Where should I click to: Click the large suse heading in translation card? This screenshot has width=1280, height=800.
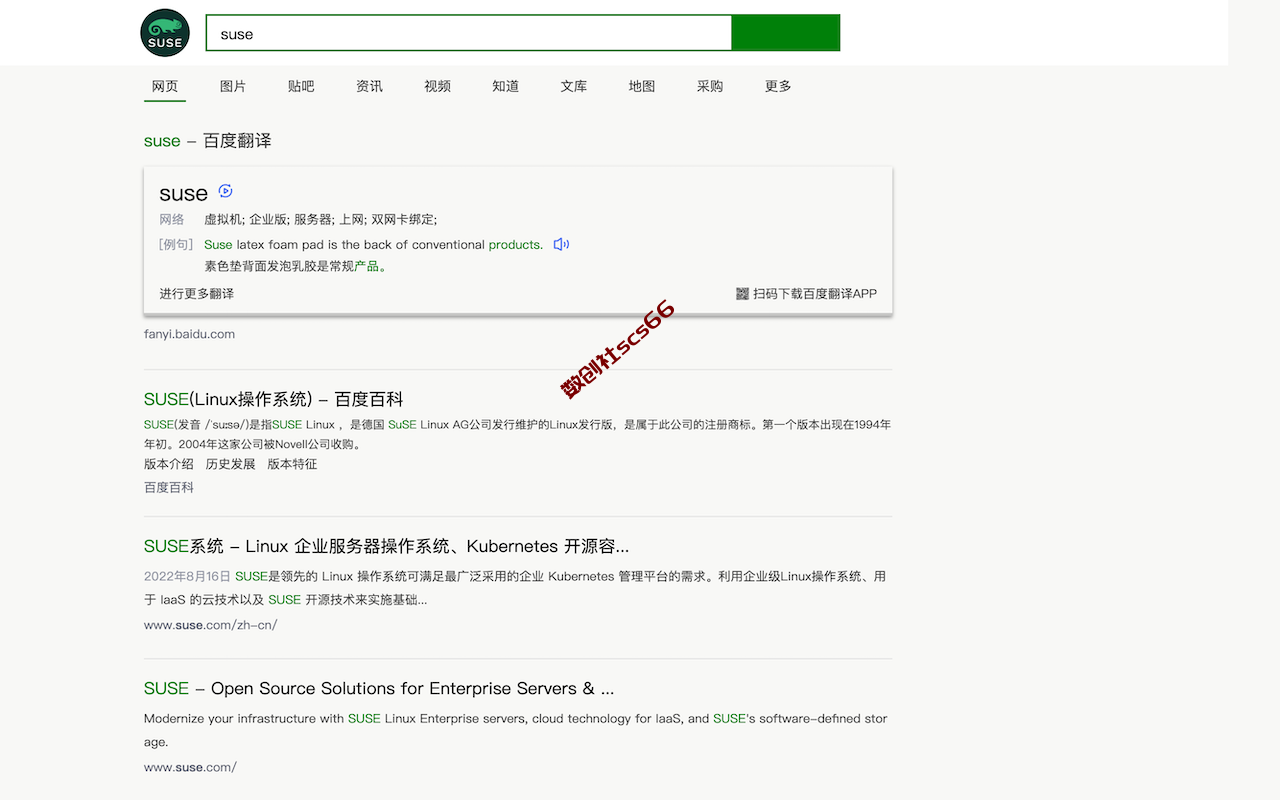coord(184,193)
